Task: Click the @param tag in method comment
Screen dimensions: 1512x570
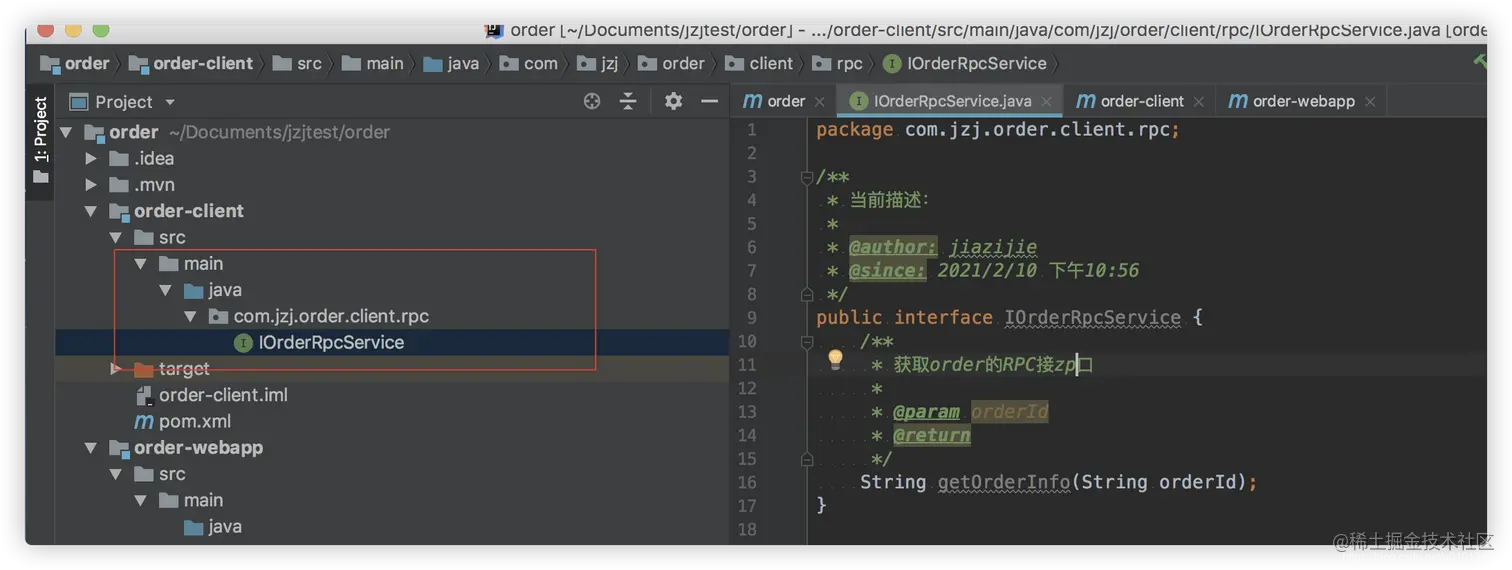Action: pos(926,412)
